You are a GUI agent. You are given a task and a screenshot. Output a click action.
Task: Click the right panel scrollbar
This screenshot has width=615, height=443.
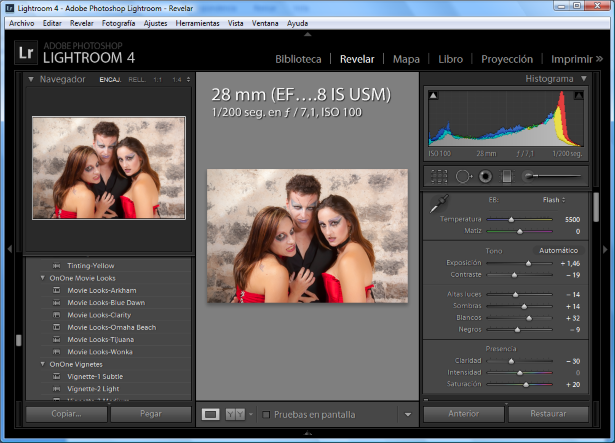tap(596, 207)
